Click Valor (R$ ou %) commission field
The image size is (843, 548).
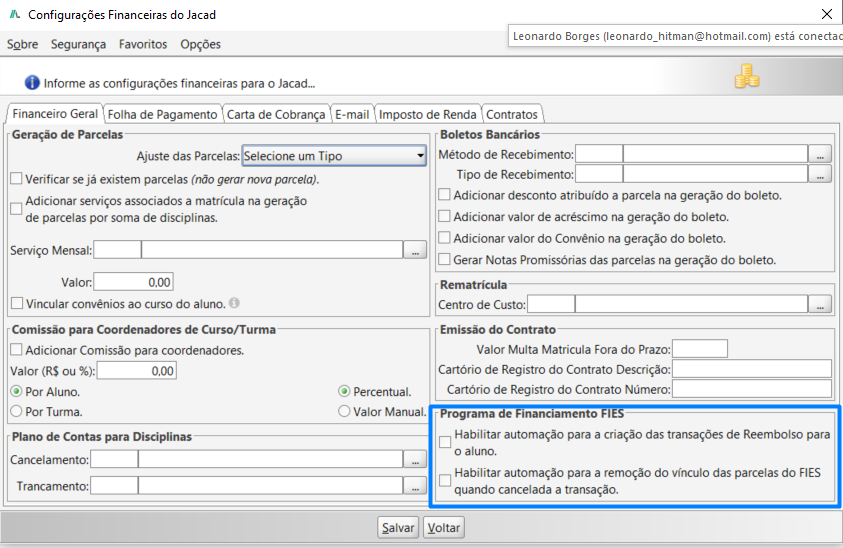tap(137, 371)
